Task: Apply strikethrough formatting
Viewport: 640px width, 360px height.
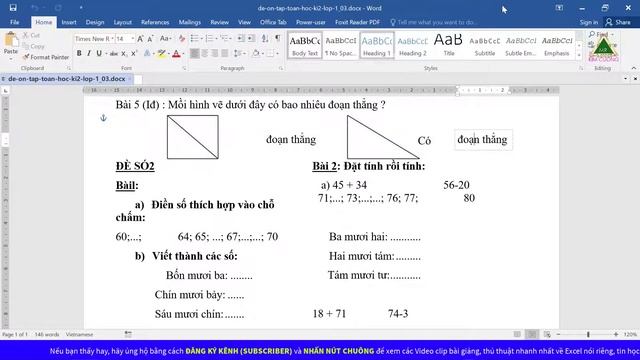Action: [x=114, y=53]
